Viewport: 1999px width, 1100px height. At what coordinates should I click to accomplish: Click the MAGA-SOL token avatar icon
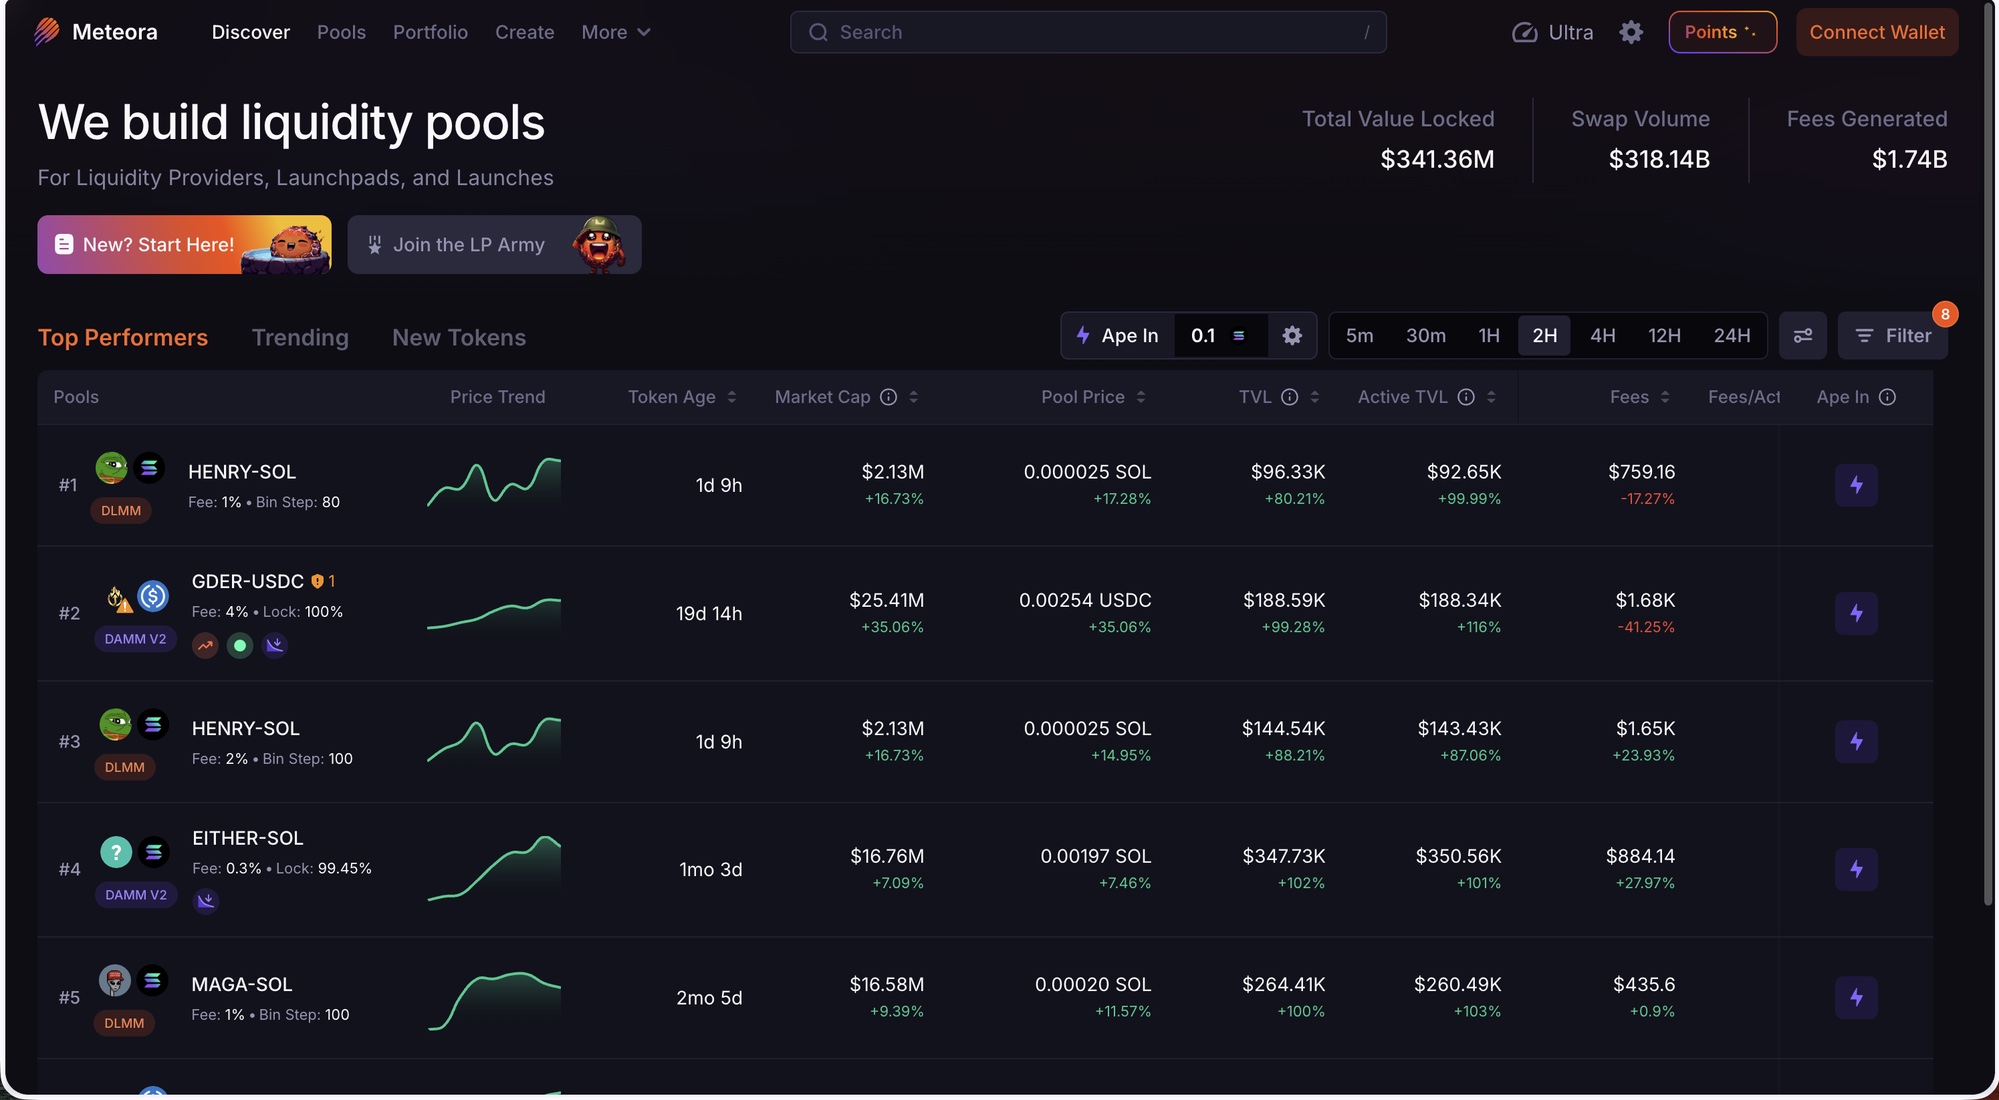coord(115,980)
